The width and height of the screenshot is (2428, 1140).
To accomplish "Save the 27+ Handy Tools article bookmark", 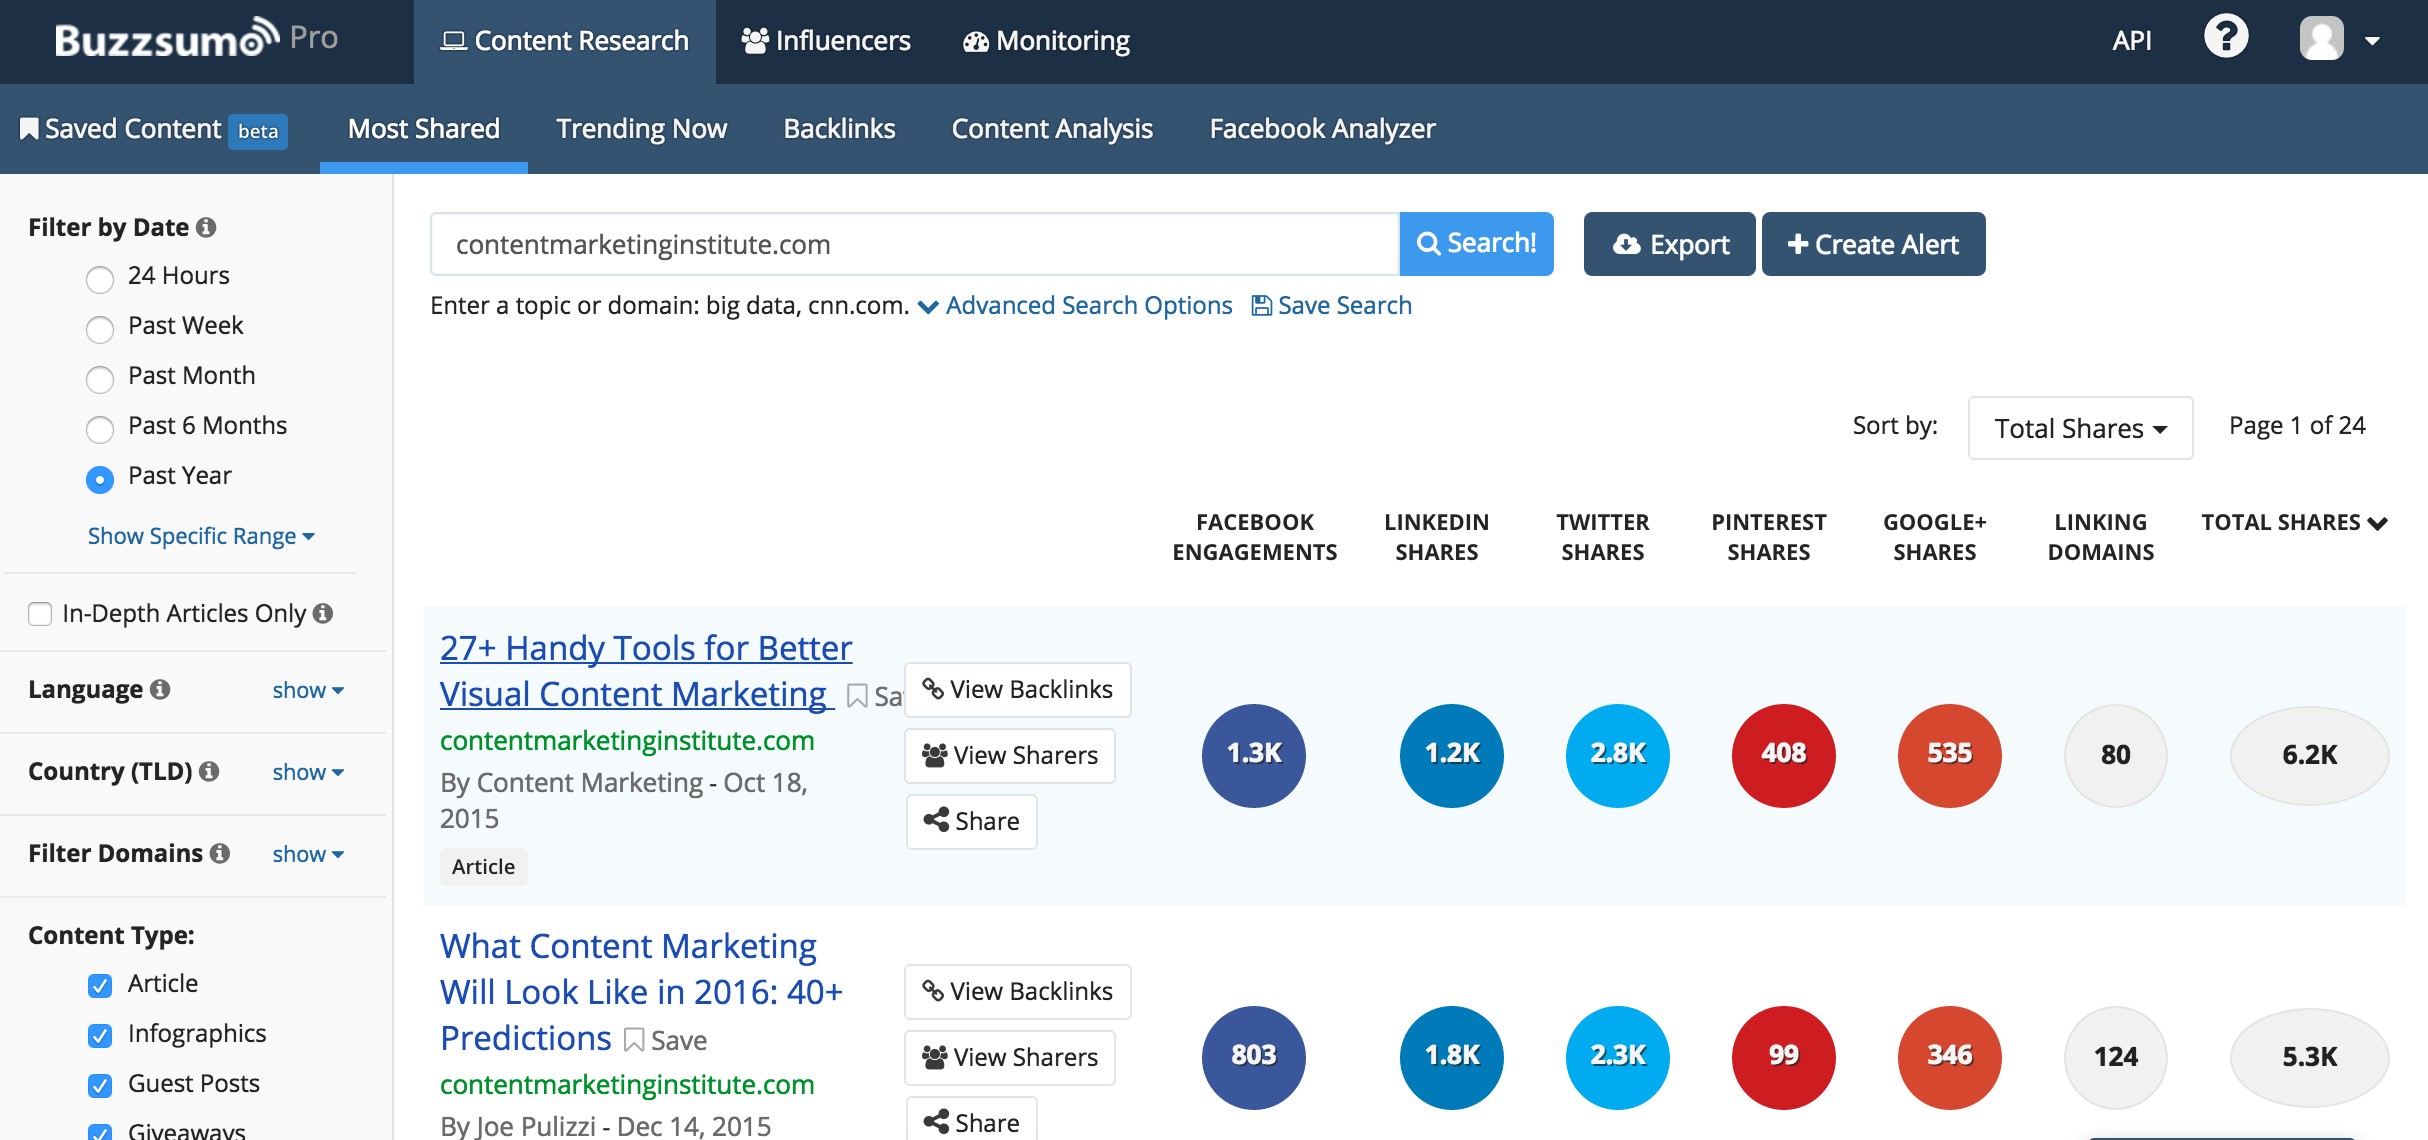I will [x=874, y=696].
